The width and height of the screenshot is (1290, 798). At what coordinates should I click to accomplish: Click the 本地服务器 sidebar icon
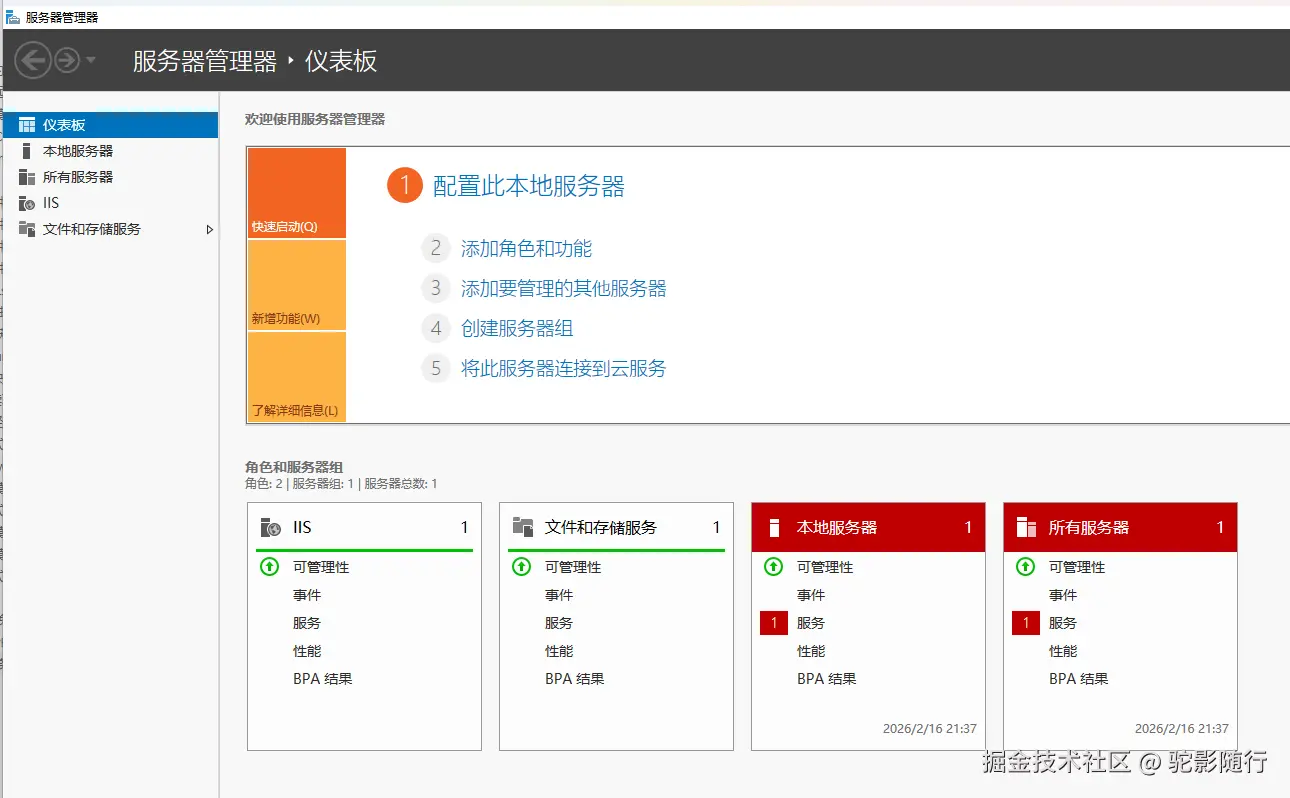tap(27, 151)
